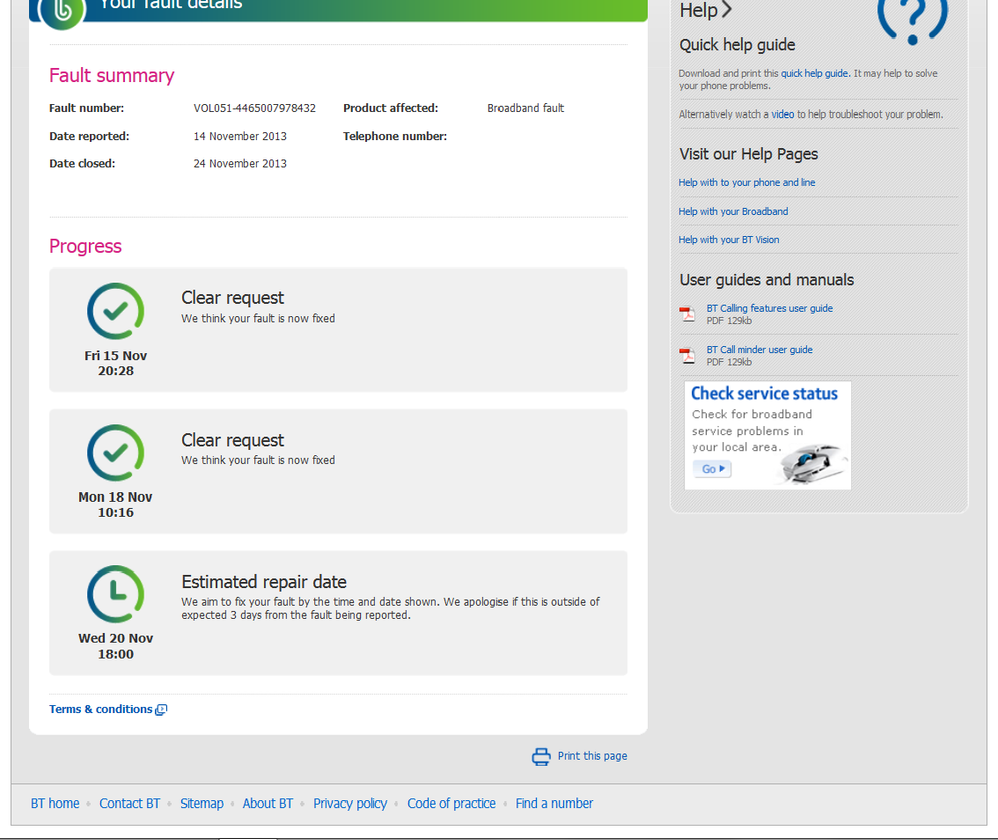Viewport: 998px width, 840px height.
Task: Click the Telephone number label
Action: (x=395, y=136)
